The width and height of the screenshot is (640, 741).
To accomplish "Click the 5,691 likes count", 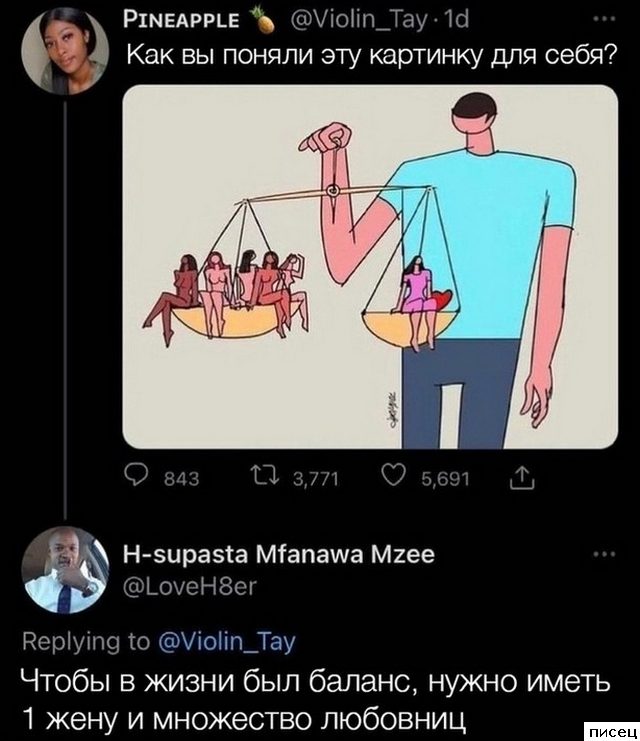I will click(445, 479).
